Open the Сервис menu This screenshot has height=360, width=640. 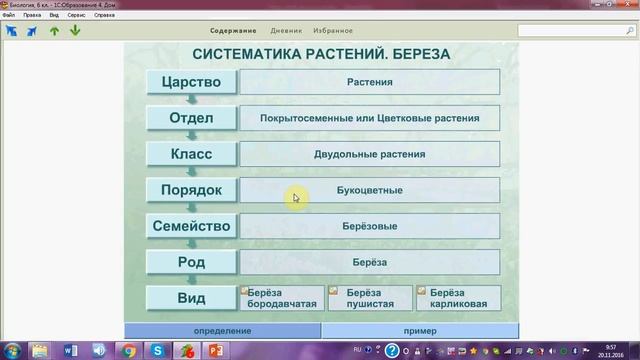pyautogui.click(x=76, y=15)
